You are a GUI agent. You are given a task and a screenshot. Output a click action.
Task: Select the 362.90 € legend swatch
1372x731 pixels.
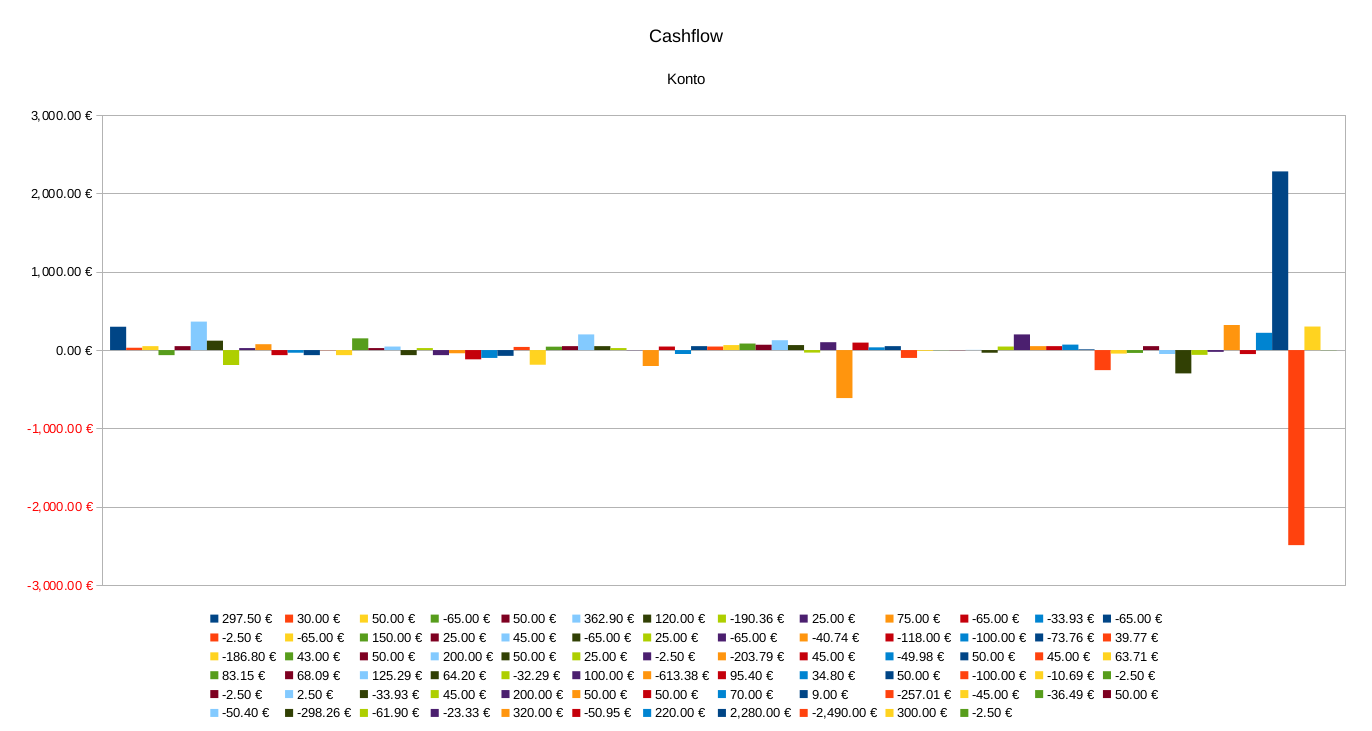coord(577,619)
